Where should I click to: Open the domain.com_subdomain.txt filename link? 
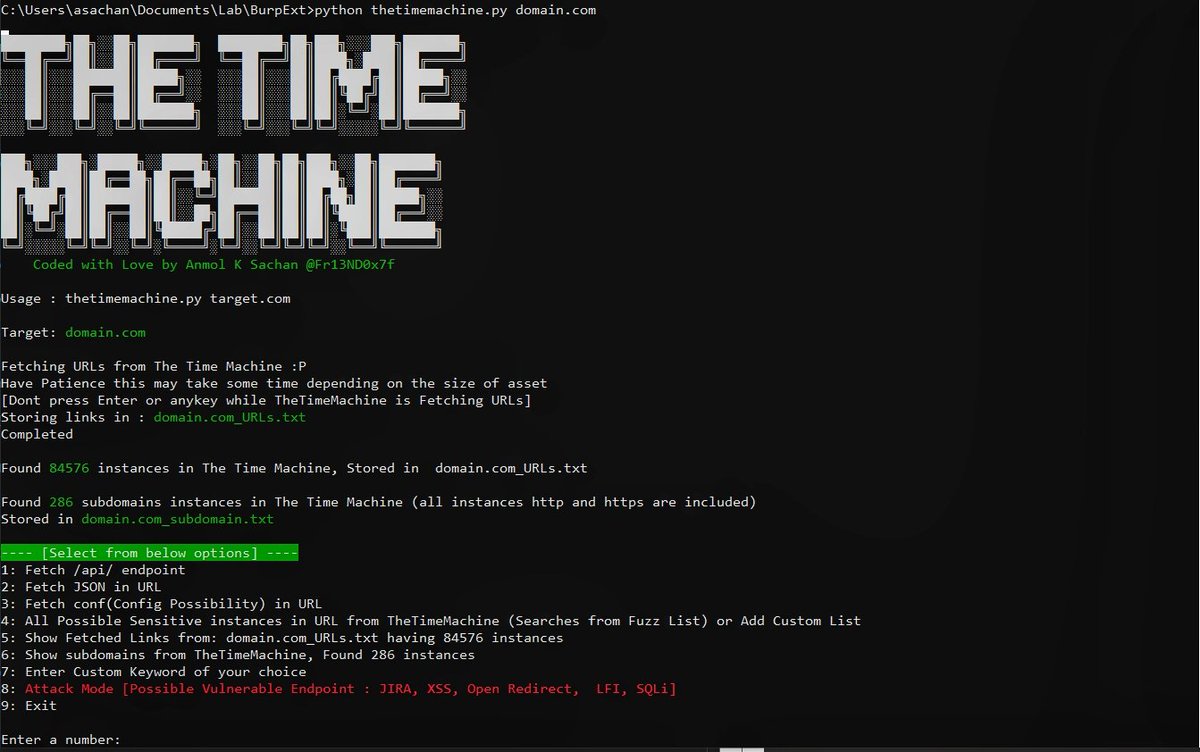[x=176, y=519]
